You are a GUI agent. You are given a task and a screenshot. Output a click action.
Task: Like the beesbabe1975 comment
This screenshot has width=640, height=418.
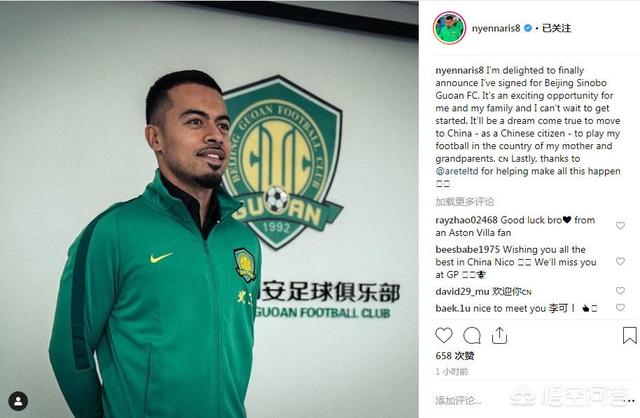coord(620,261)
